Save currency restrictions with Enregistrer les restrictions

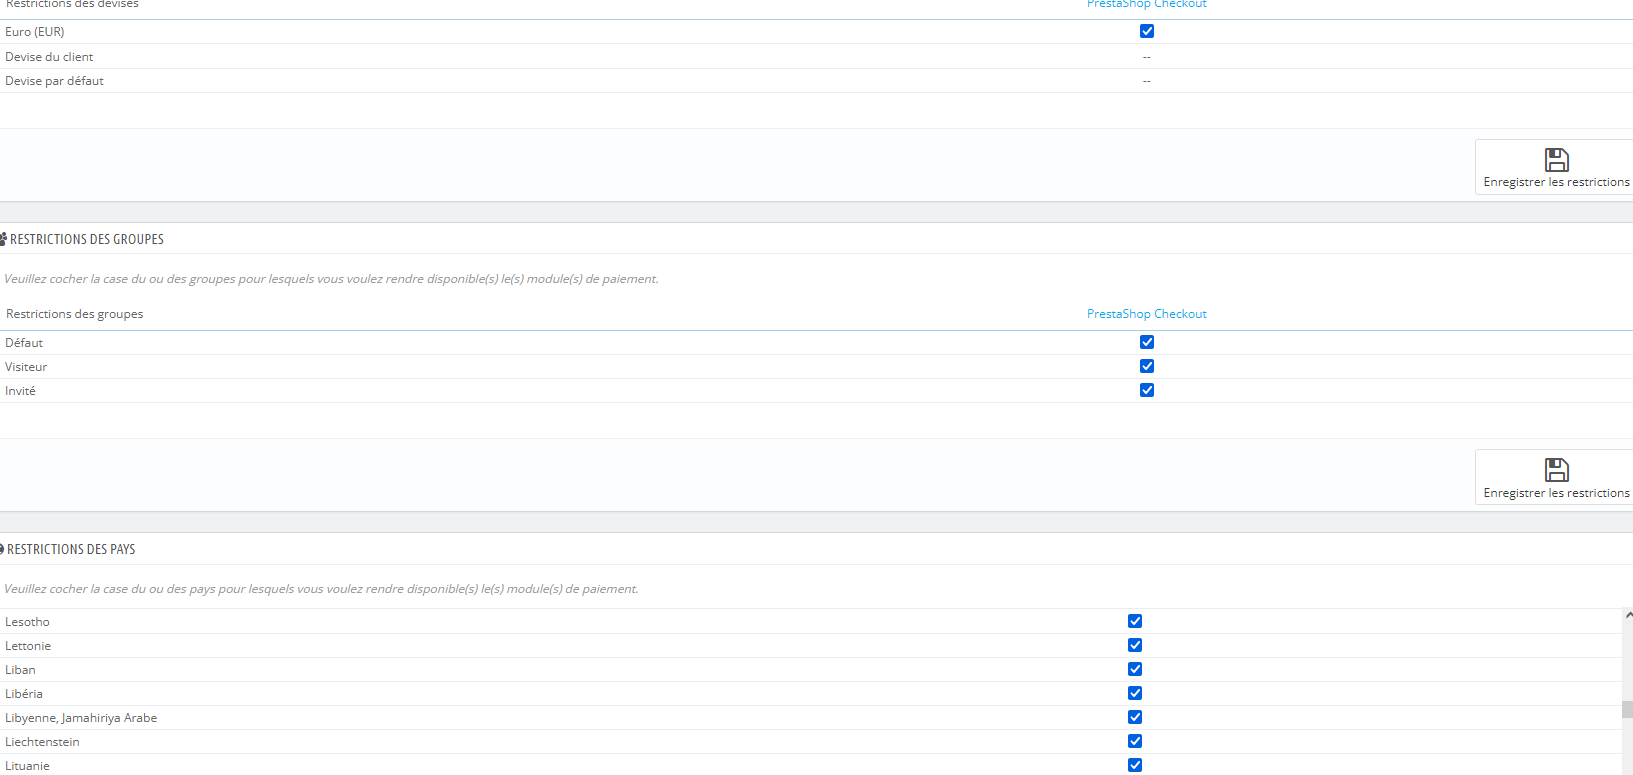(x=1555, y=167)
